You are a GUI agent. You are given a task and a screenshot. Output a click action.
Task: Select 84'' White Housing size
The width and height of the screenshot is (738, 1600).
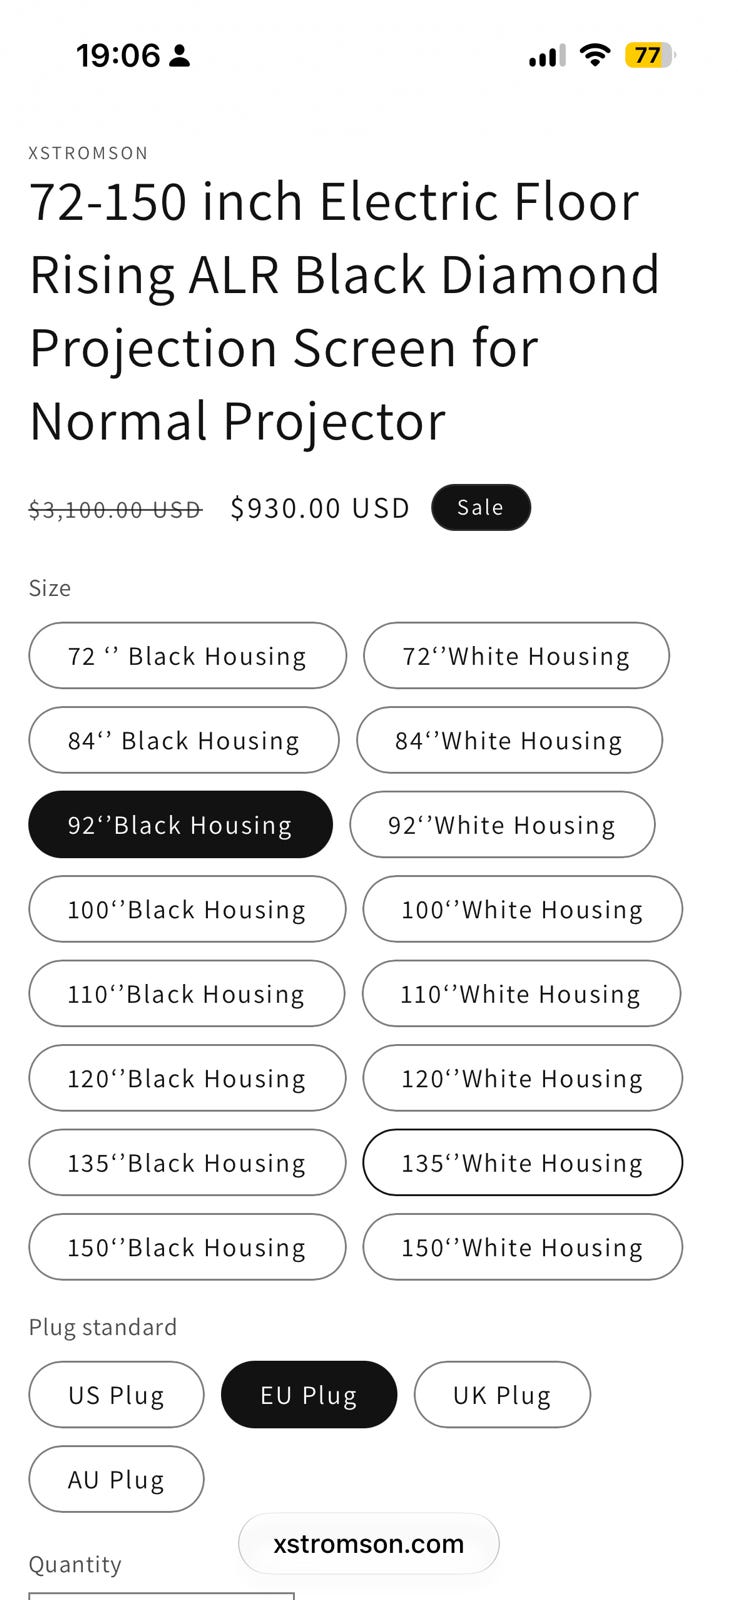pyautogui.click(x=509, y=740)
